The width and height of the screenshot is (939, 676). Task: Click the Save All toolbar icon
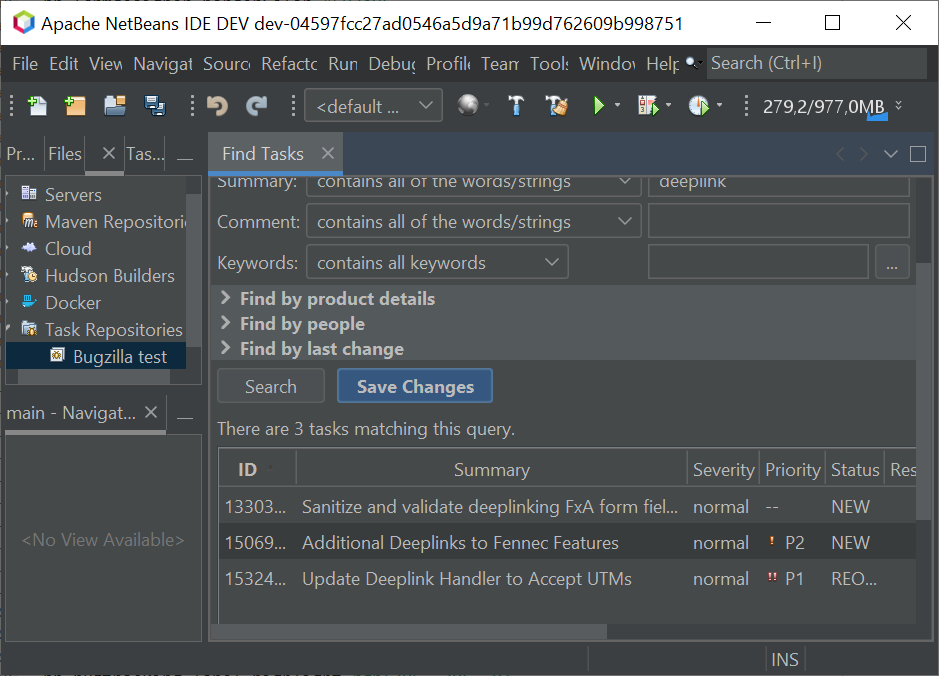(155, 106)
